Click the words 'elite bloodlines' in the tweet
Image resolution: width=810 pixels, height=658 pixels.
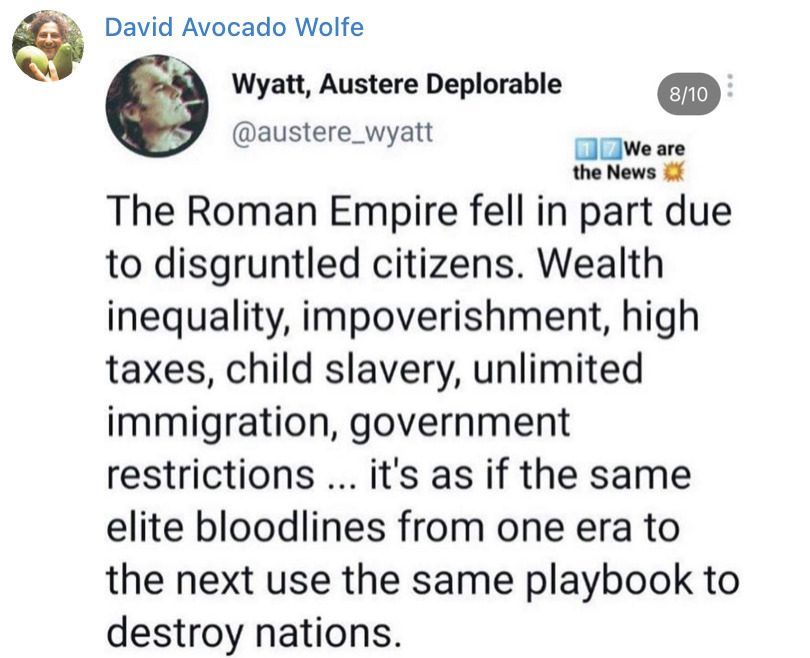(246, 528)
